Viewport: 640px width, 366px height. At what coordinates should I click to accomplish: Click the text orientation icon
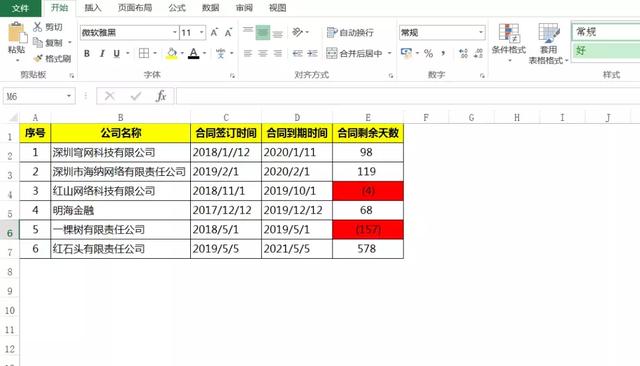298,32
